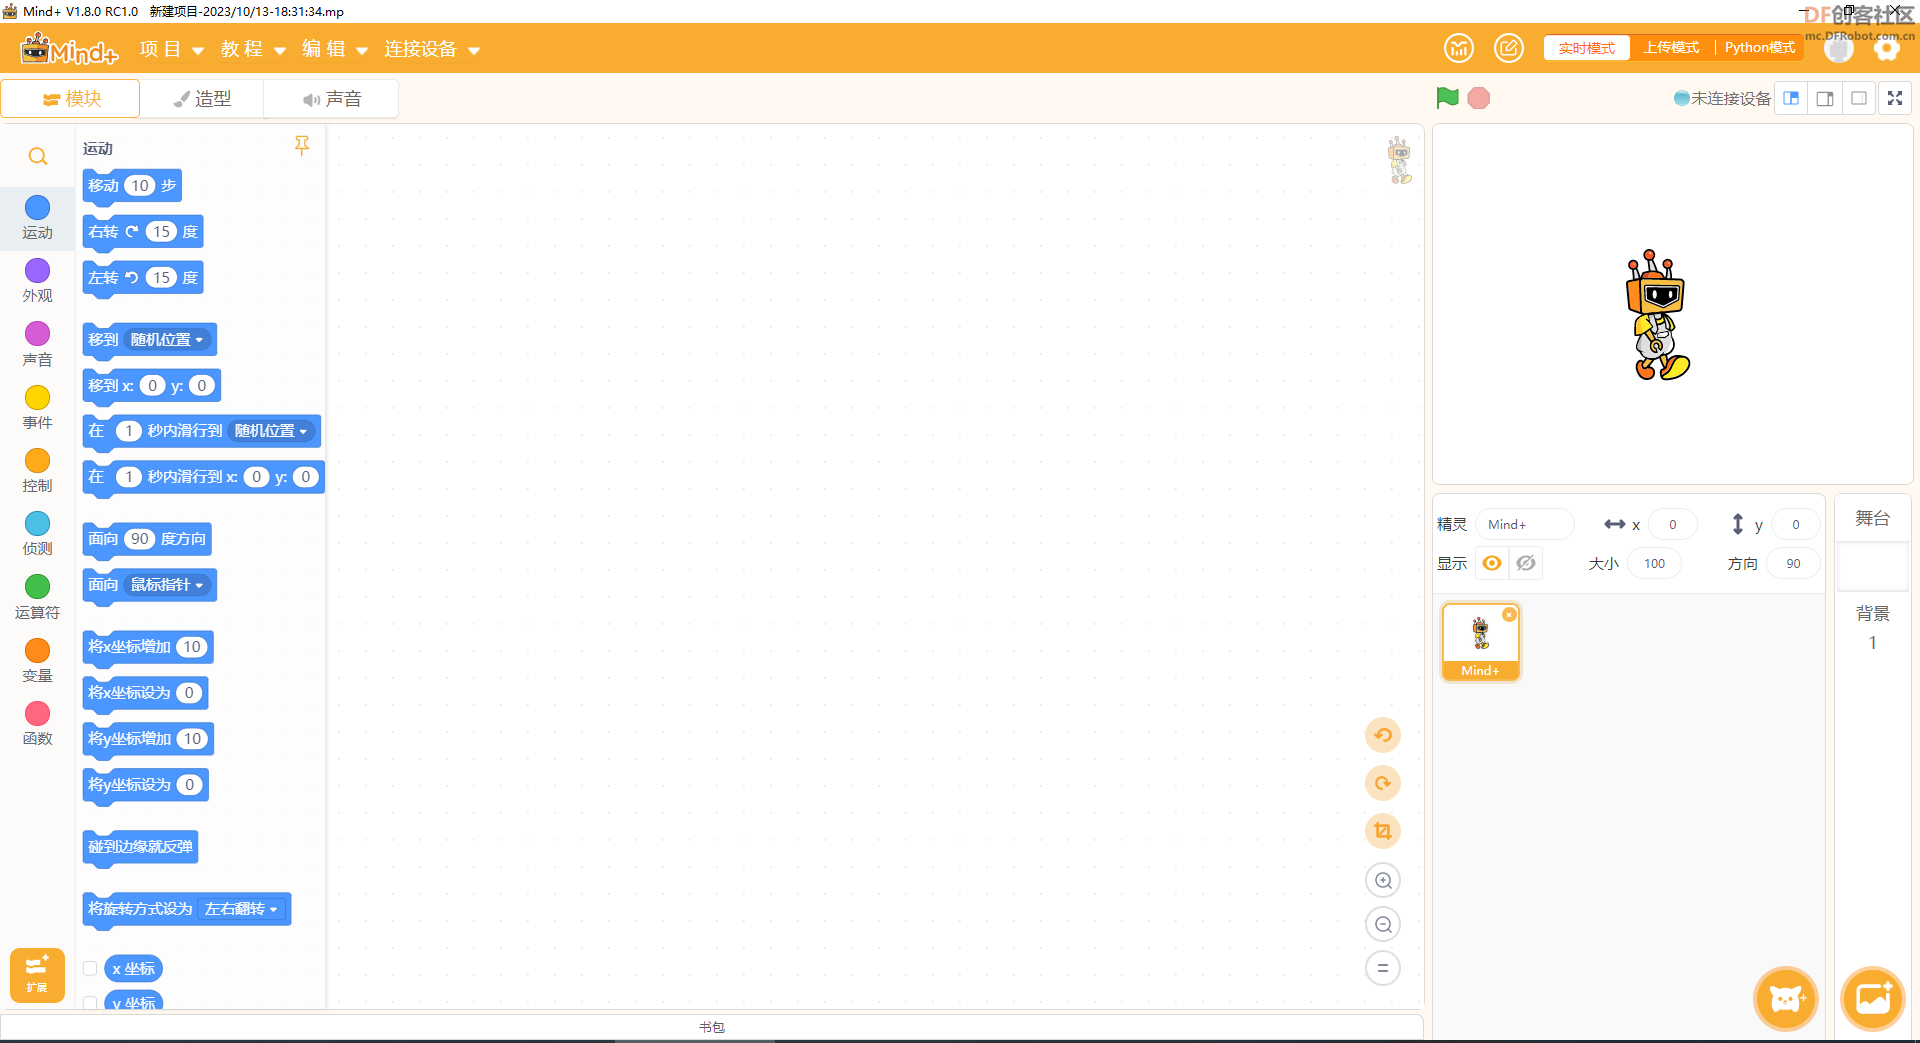Expand the 左右翻转 rotation style dropdown
1920x1043 pixels.
tap(242, 909)
